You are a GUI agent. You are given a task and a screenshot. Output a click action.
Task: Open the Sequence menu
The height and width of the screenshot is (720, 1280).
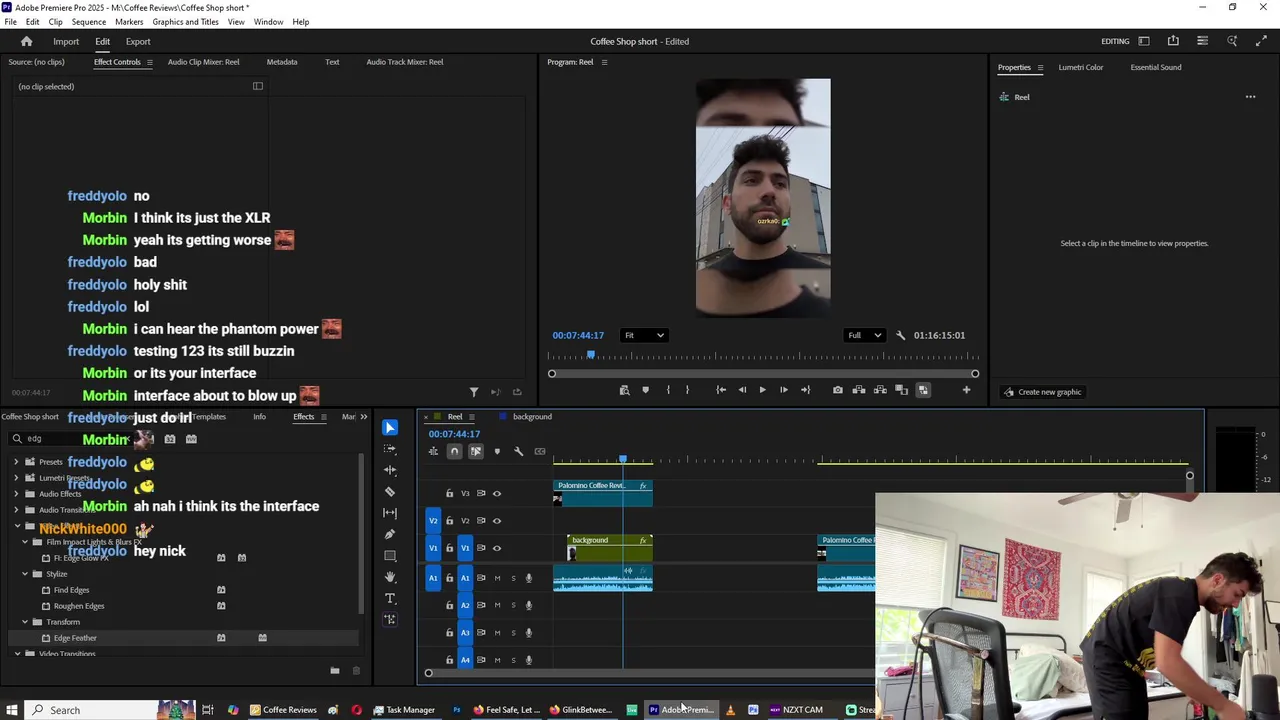coord(88,21)
